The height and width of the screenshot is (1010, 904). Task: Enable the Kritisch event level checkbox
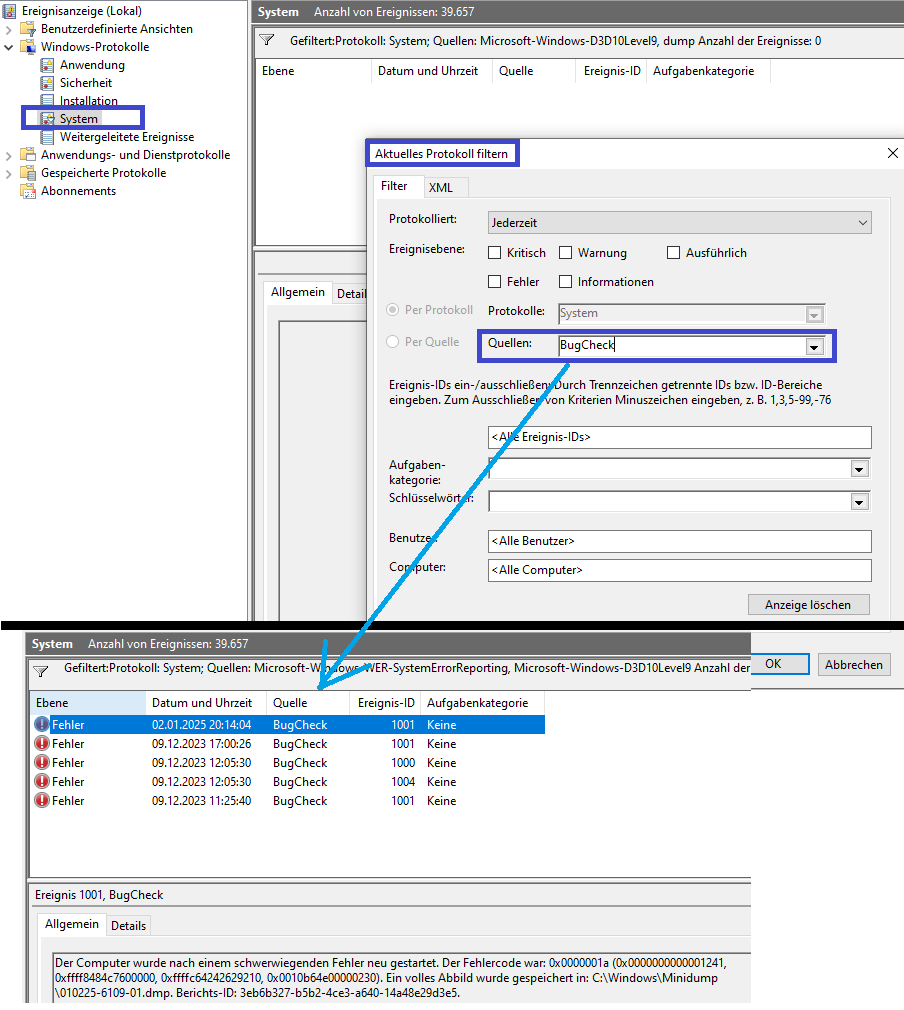[x=494, y=252]
